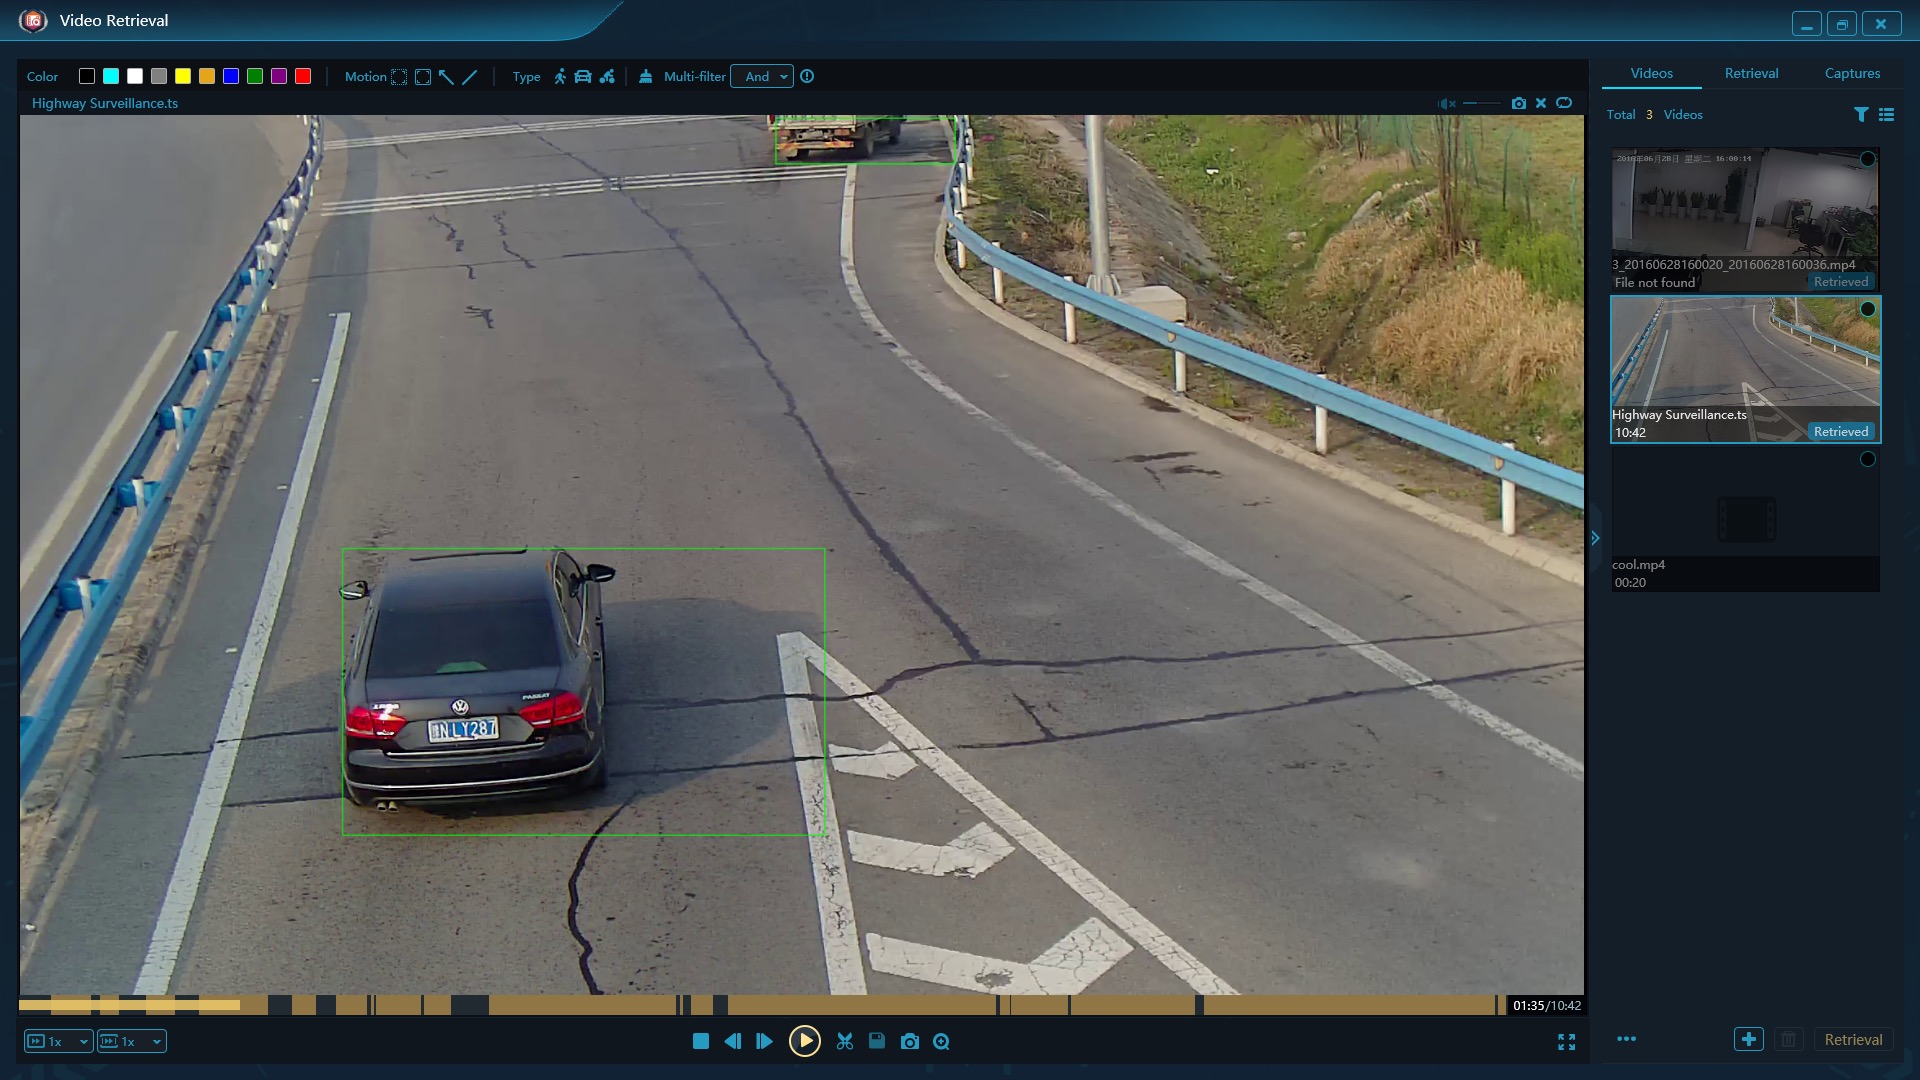Toggle selection circle on Highway Surveillance.ts thumbnail
Screen dimensions: 1920x1080
1867,310
